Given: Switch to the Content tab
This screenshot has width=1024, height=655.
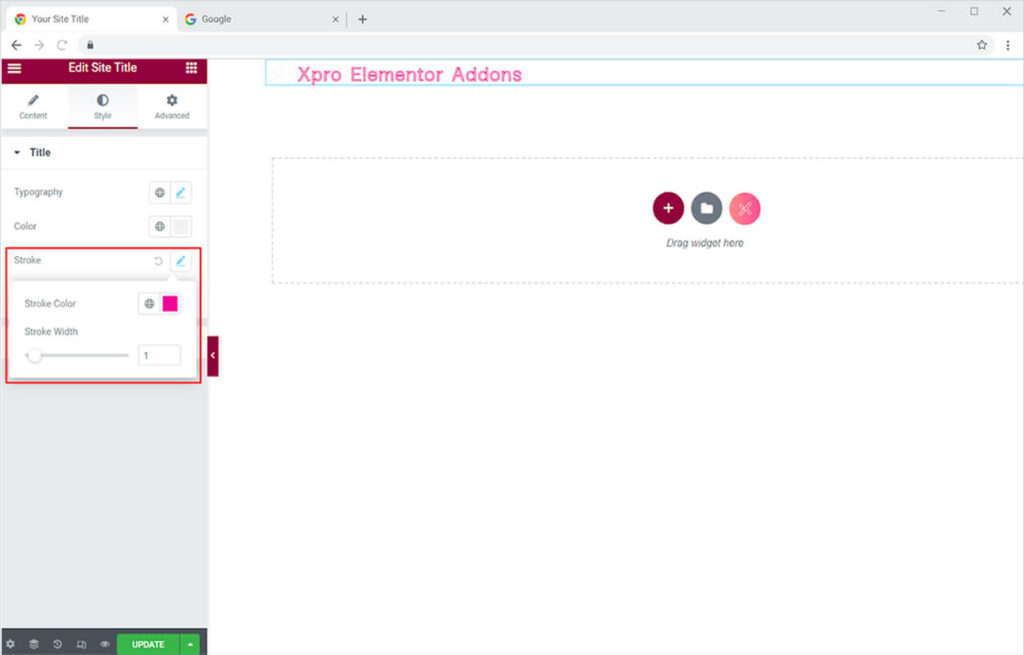Looking at the screenshot, I should pos(33,107).
